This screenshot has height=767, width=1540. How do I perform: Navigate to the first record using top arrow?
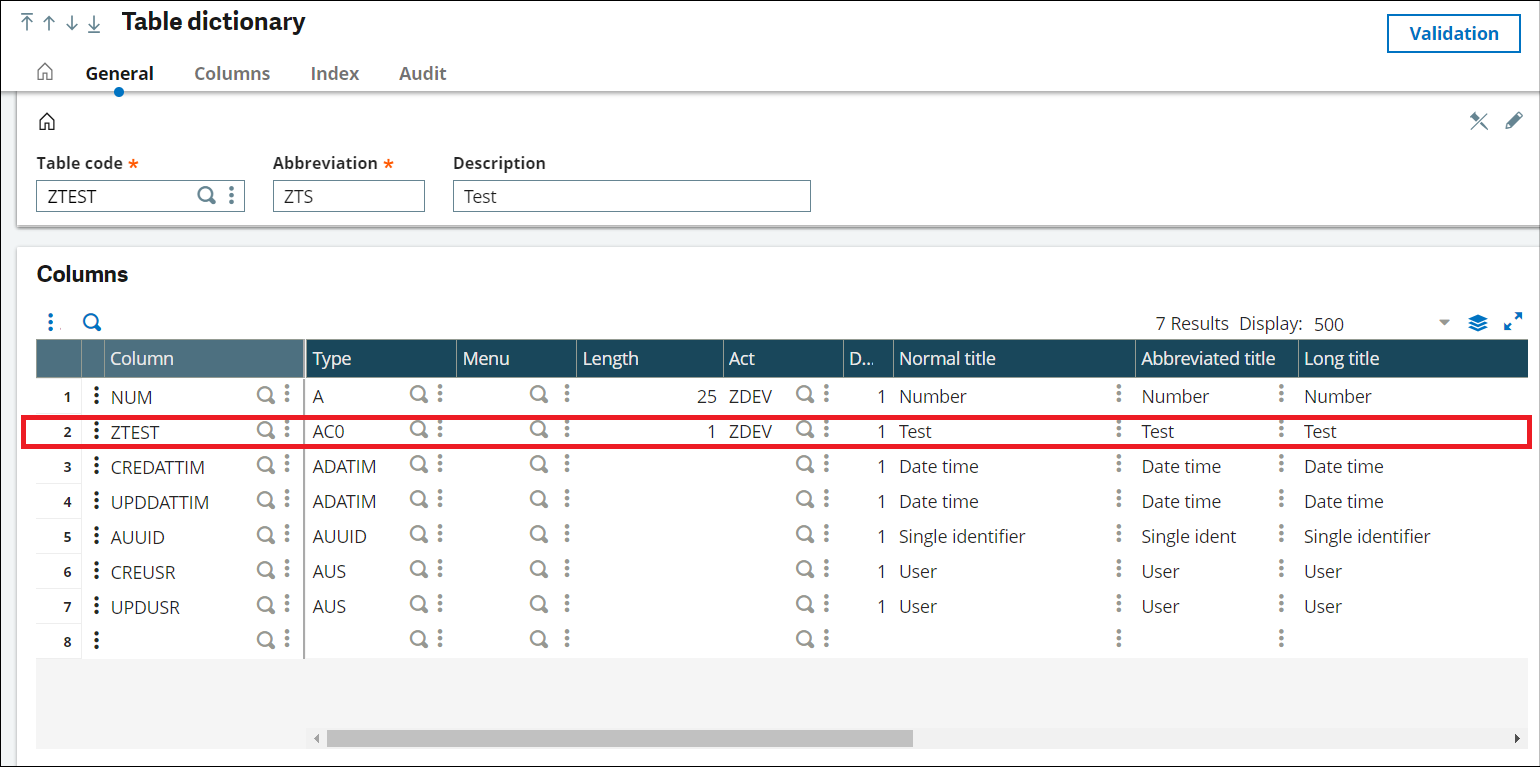[x=25, y=21]
